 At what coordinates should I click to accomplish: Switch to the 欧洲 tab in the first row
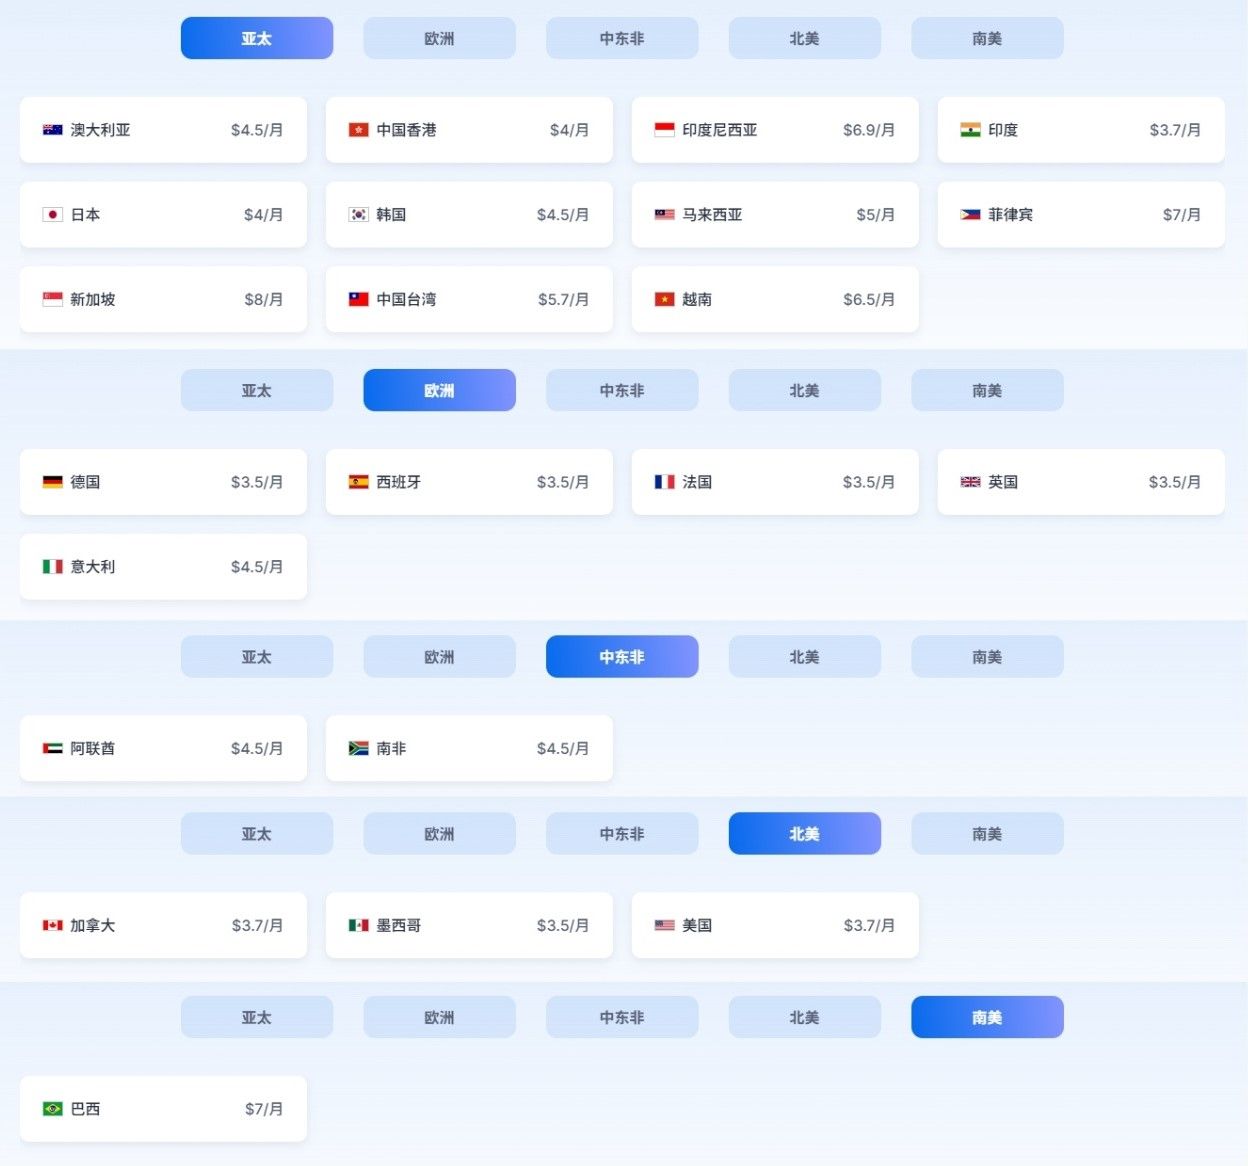pyautogui.click(x=439, y=38)
